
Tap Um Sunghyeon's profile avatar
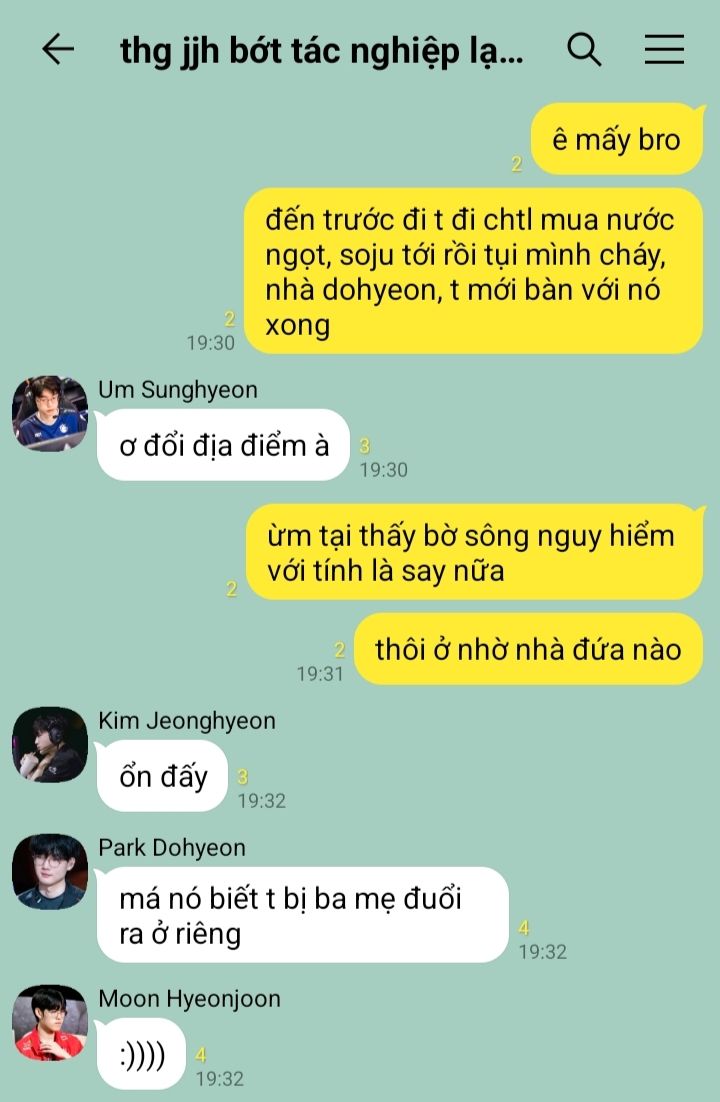(x=50, y=413)
